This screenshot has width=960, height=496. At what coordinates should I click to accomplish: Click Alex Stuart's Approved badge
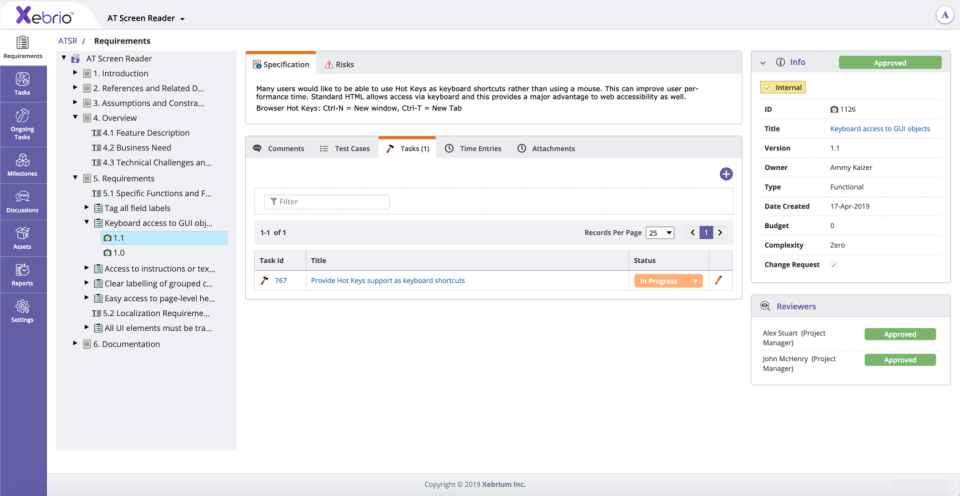pos(900,334)
